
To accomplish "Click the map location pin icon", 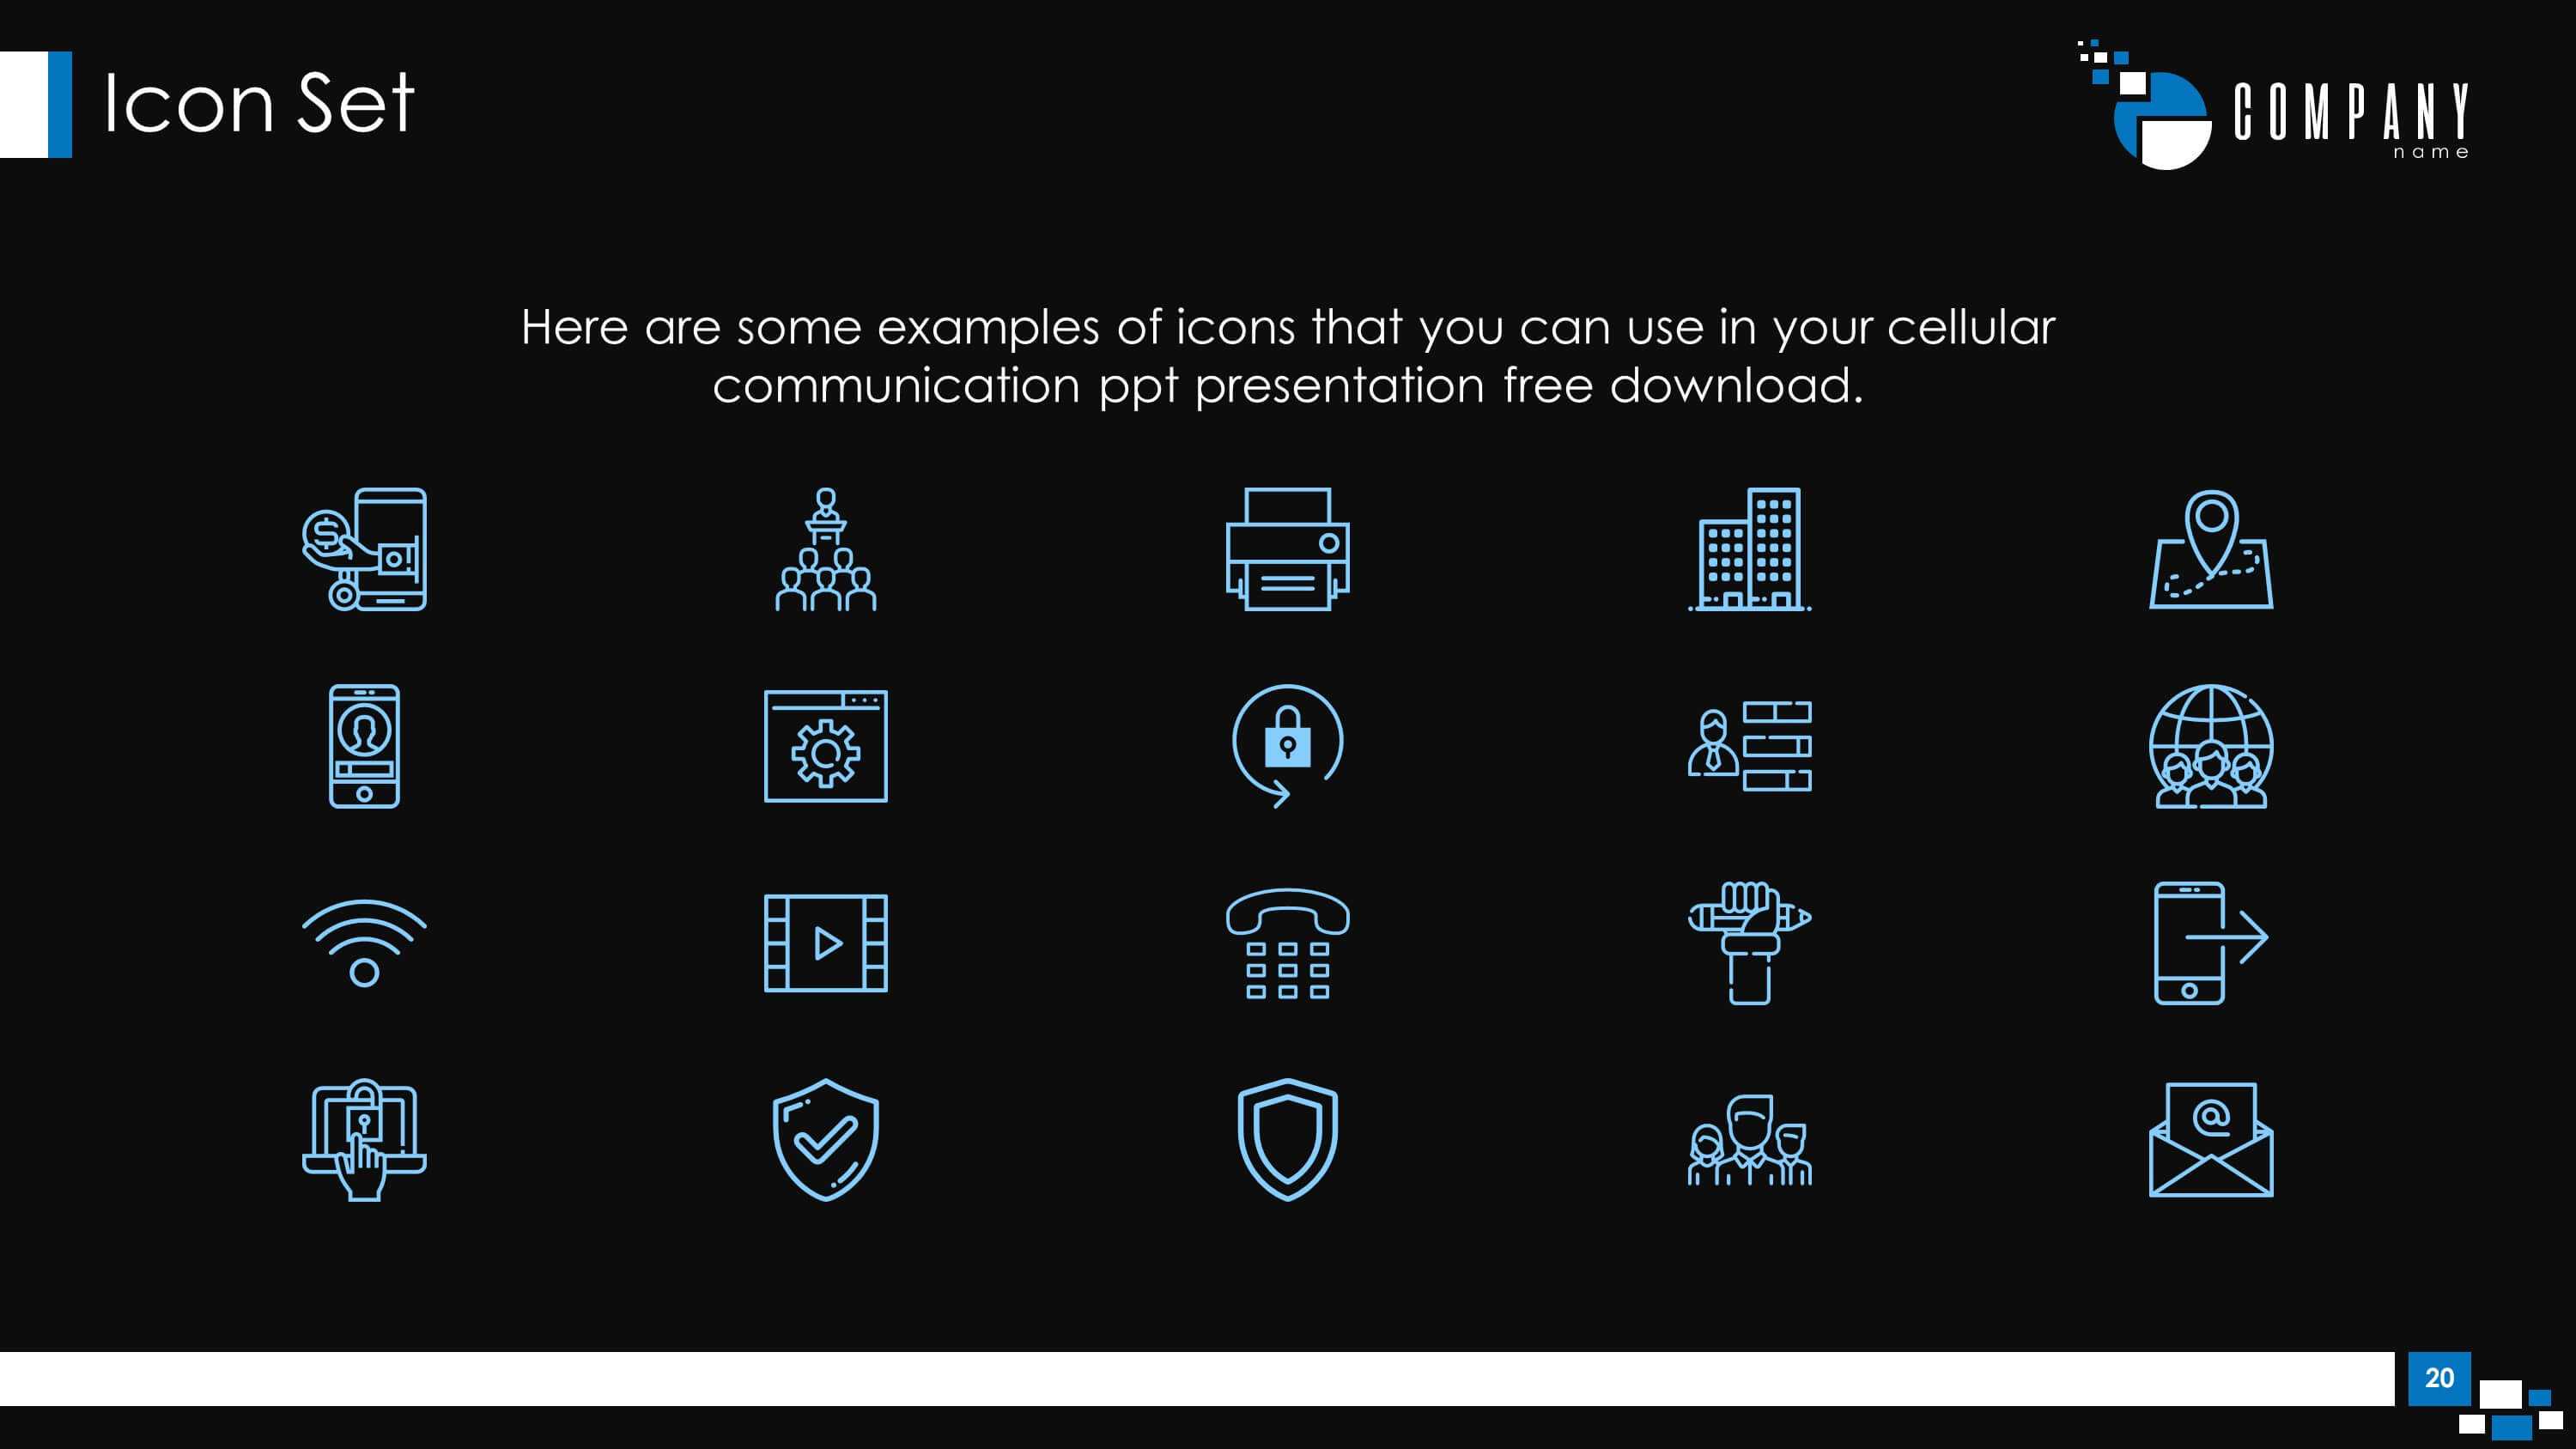I will click(2209, 550).
